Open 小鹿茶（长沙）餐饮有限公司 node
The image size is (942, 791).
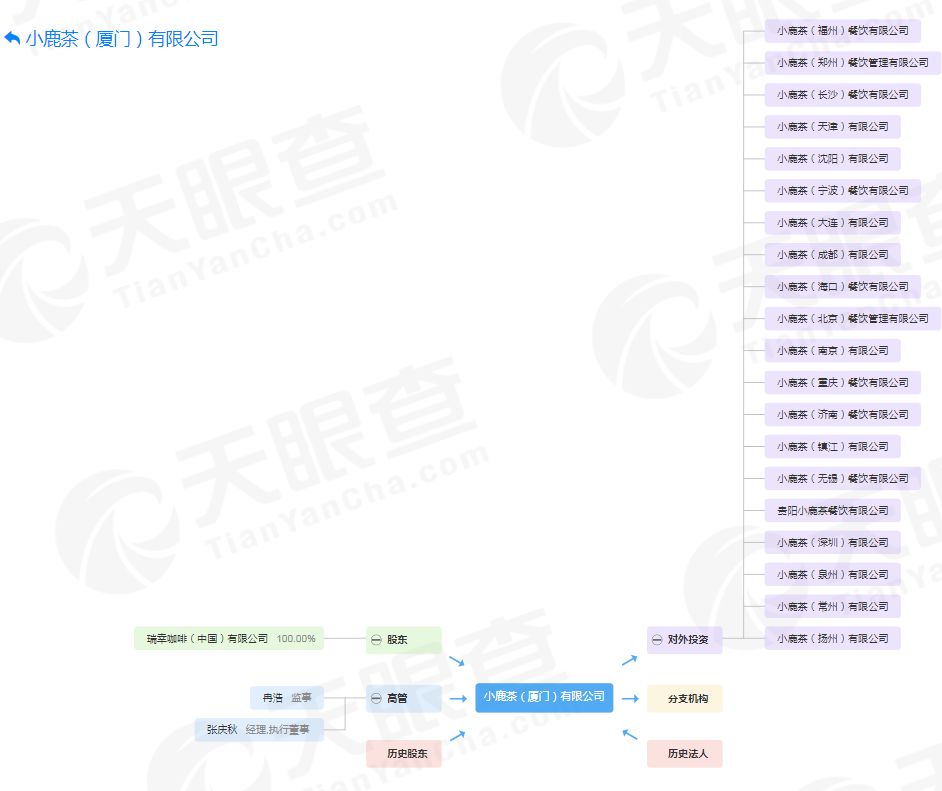[x=843, y=94]
